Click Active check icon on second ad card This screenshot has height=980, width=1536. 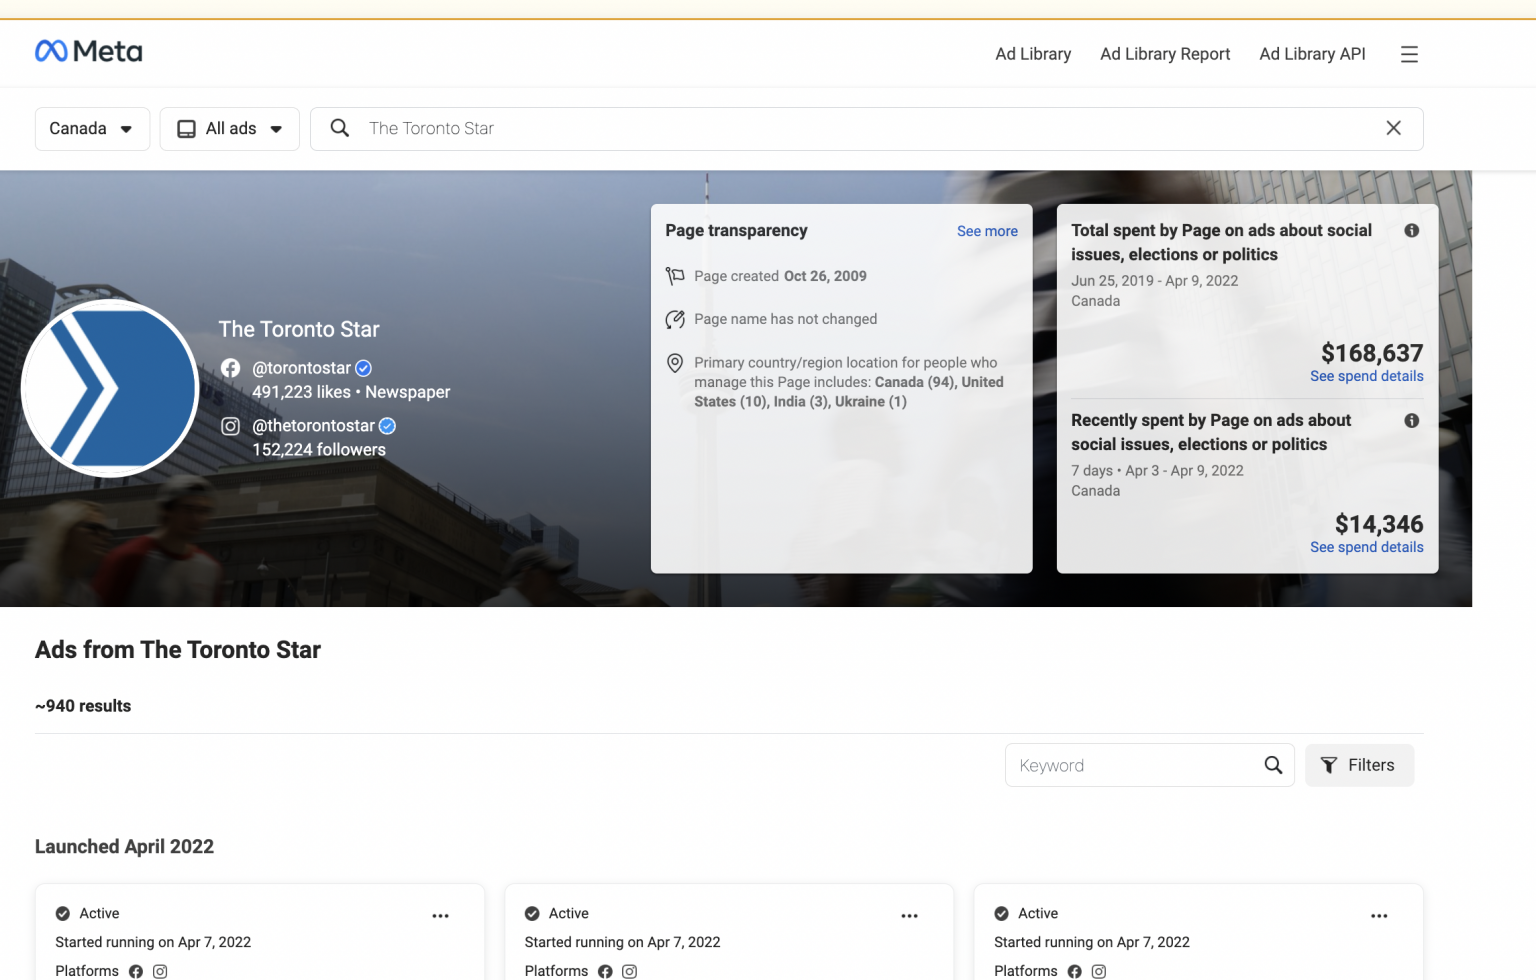tap(532, 913)
